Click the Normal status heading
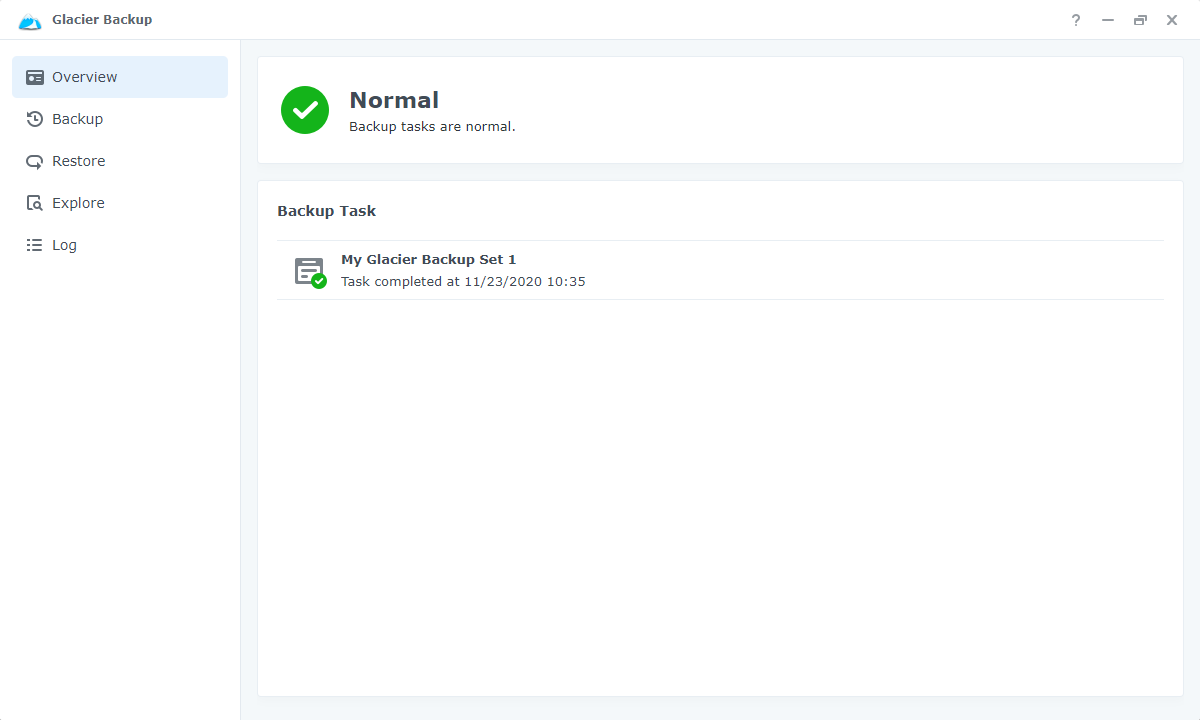 (394, 100)
